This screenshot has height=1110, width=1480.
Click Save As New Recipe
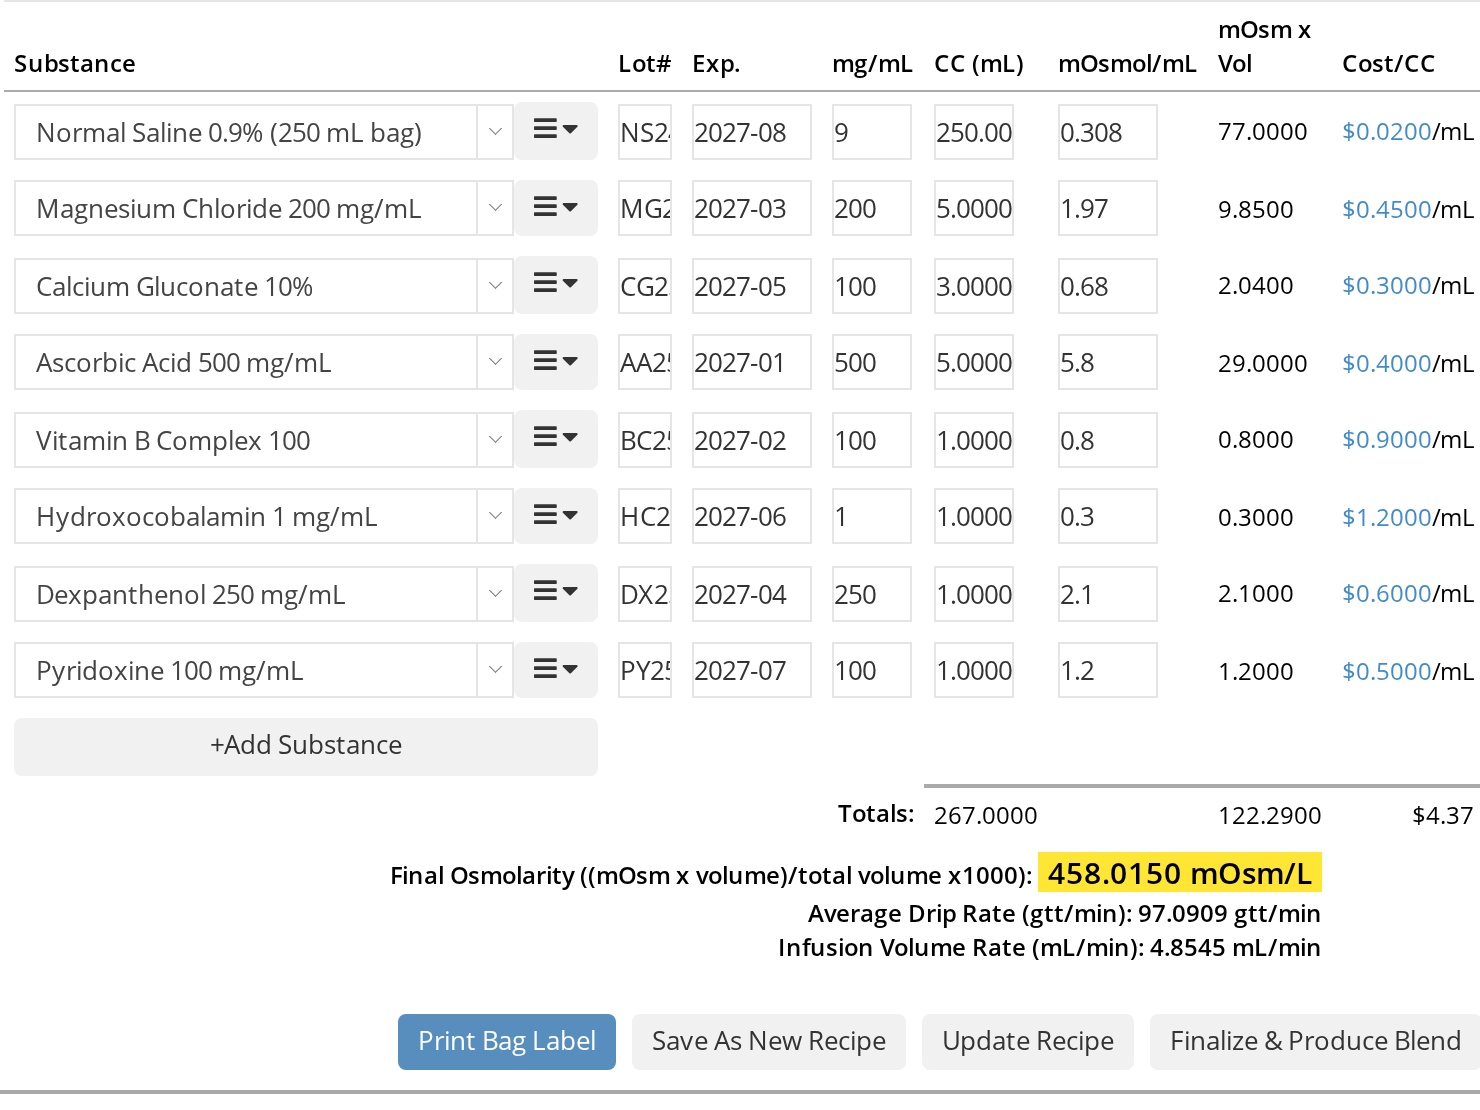pyautogui.click(x=769, y=1042)
